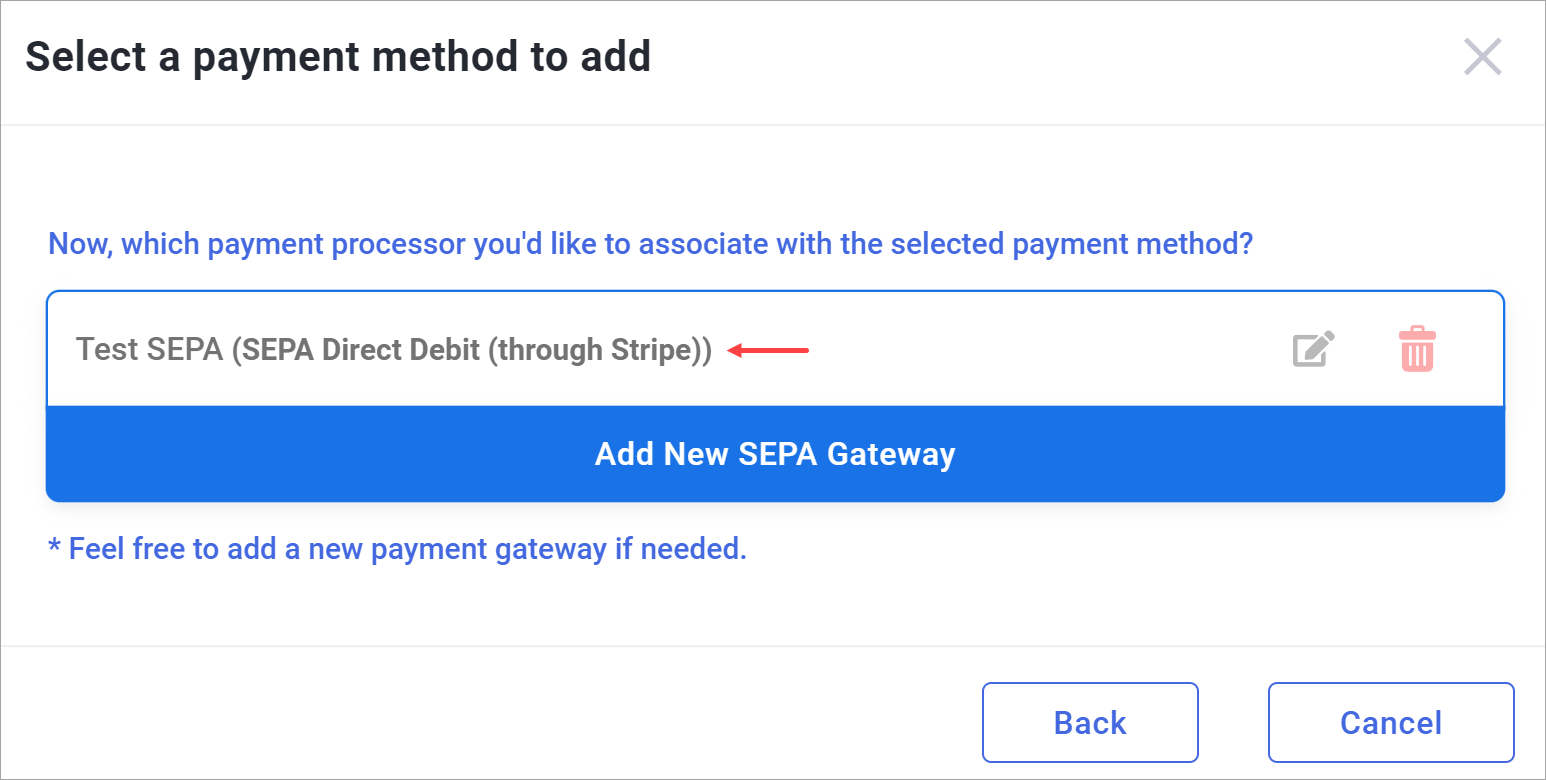This screenshot has width=1546, height=780.
Task: Click the 'Test SEPA' gateway name text
Action: pyautogui.click(x=150, y=350)
